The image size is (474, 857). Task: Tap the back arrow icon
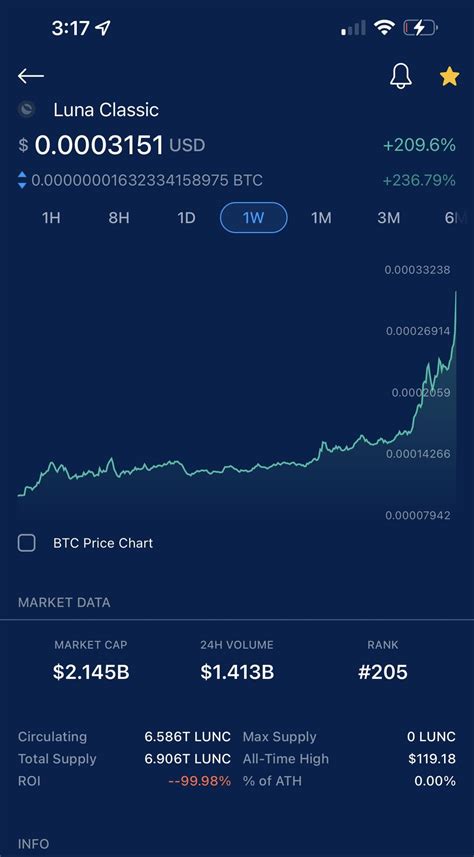point(31,76)
